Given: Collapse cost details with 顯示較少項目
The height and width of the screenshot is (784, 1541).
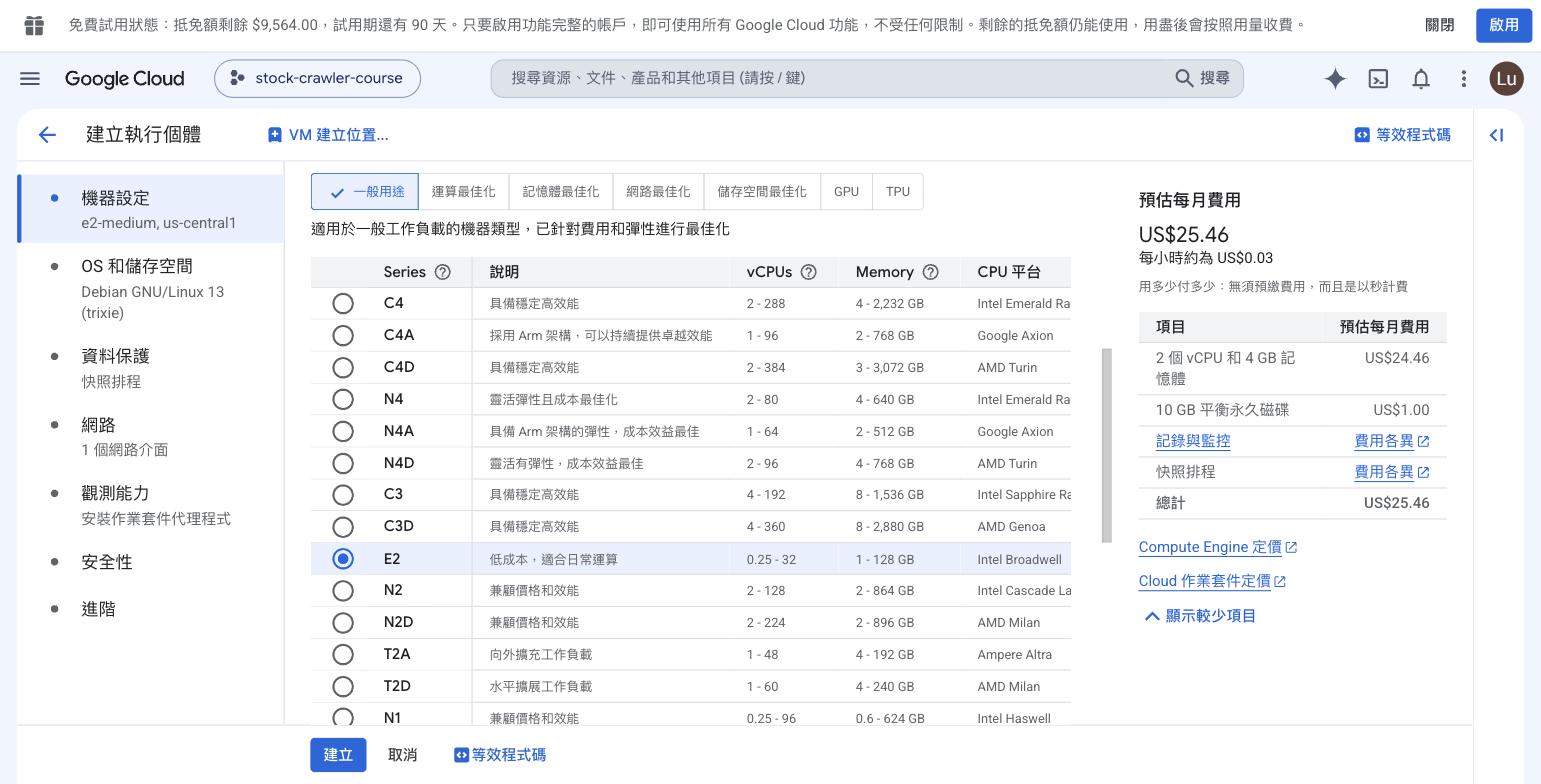Looking at the screenshot, I should (x=1200, y=616).
